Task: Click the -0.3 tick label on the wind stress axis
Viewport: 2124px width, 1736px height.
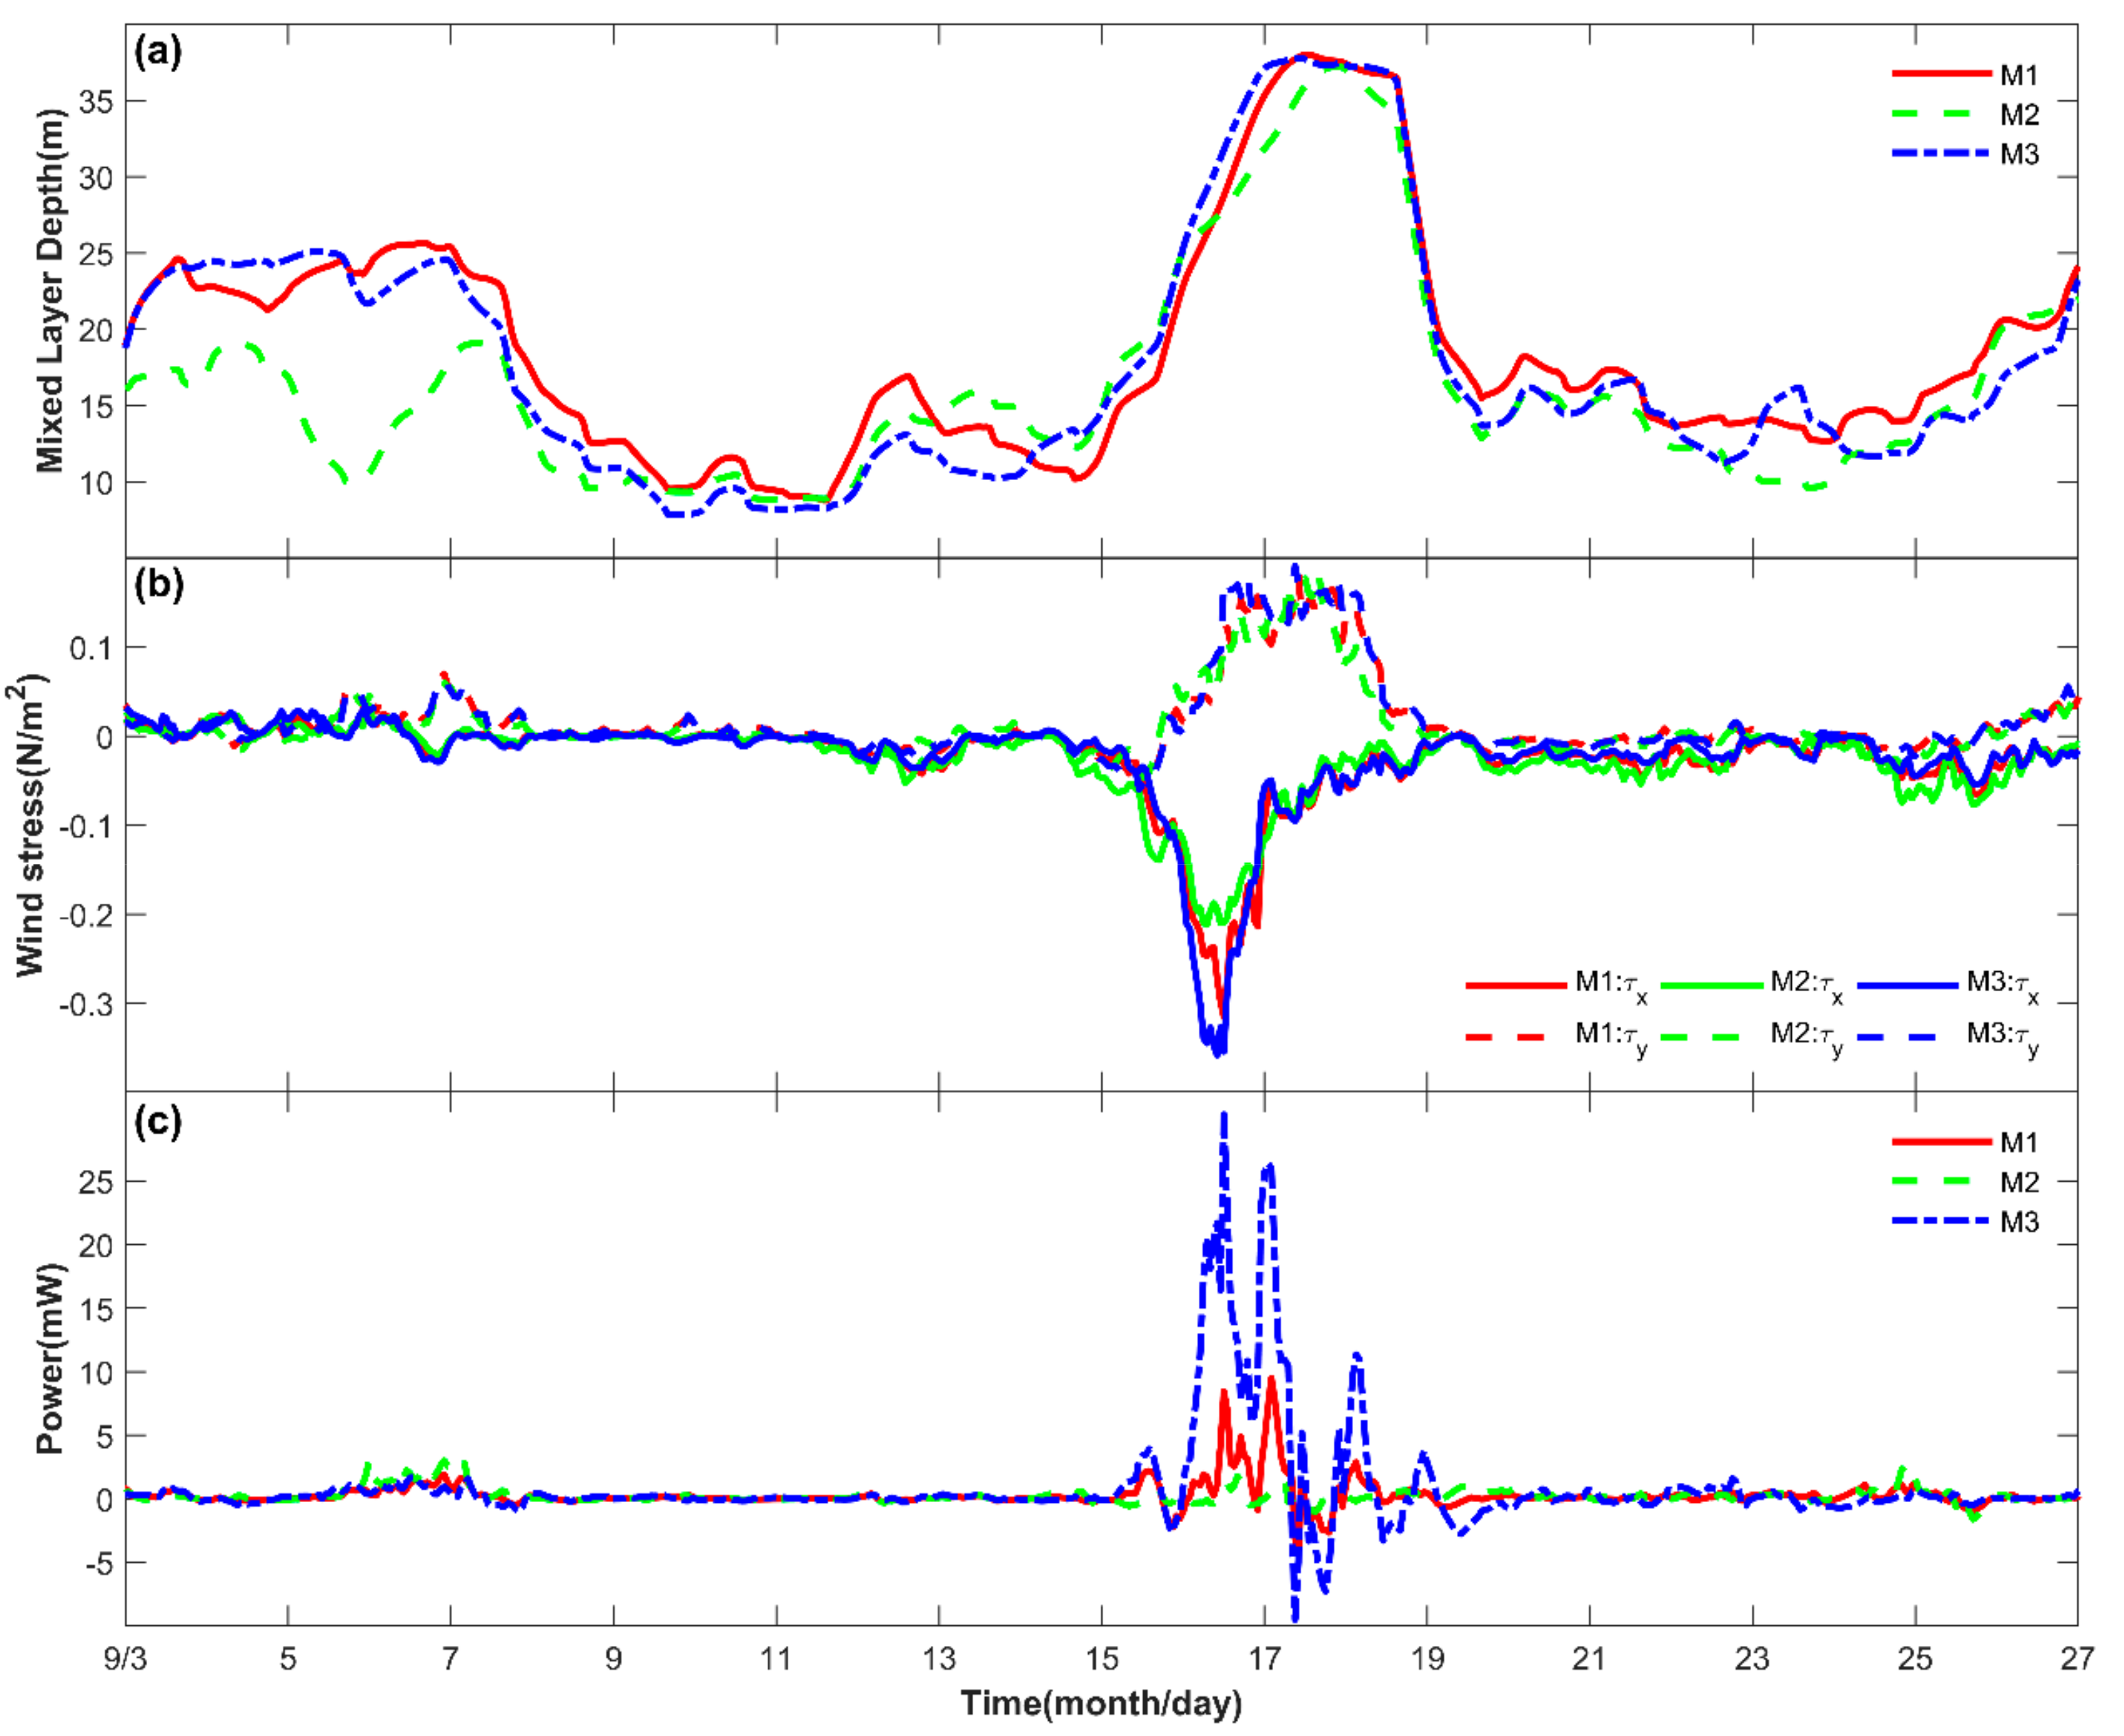Action: (85, 1004)
